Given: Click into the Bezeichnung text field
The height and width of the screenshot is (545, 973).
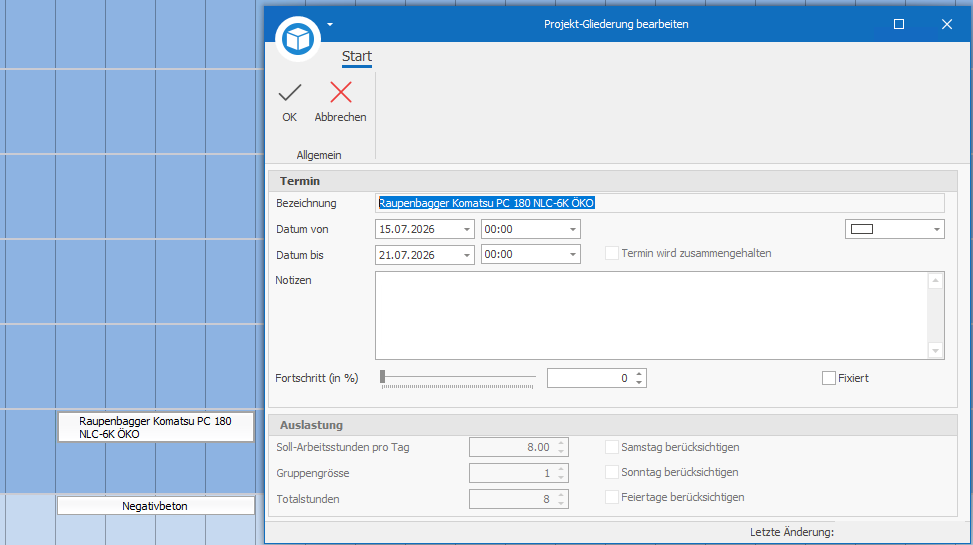Looking at the screenshot, I should tap(660, 203).
